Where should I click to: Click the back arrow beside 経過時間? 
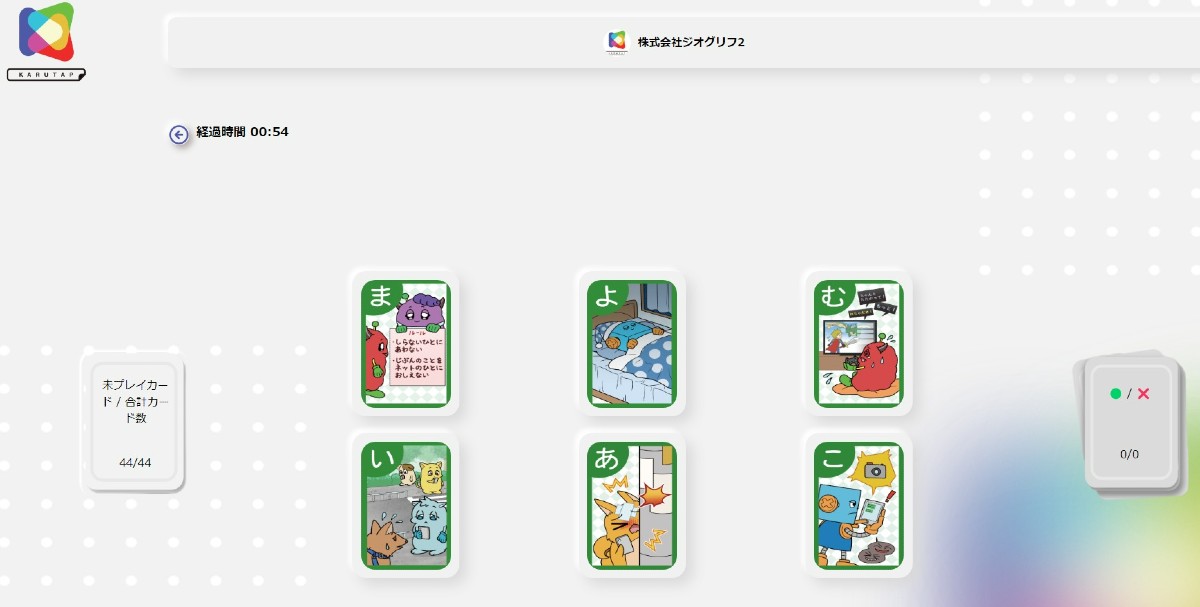178,134
